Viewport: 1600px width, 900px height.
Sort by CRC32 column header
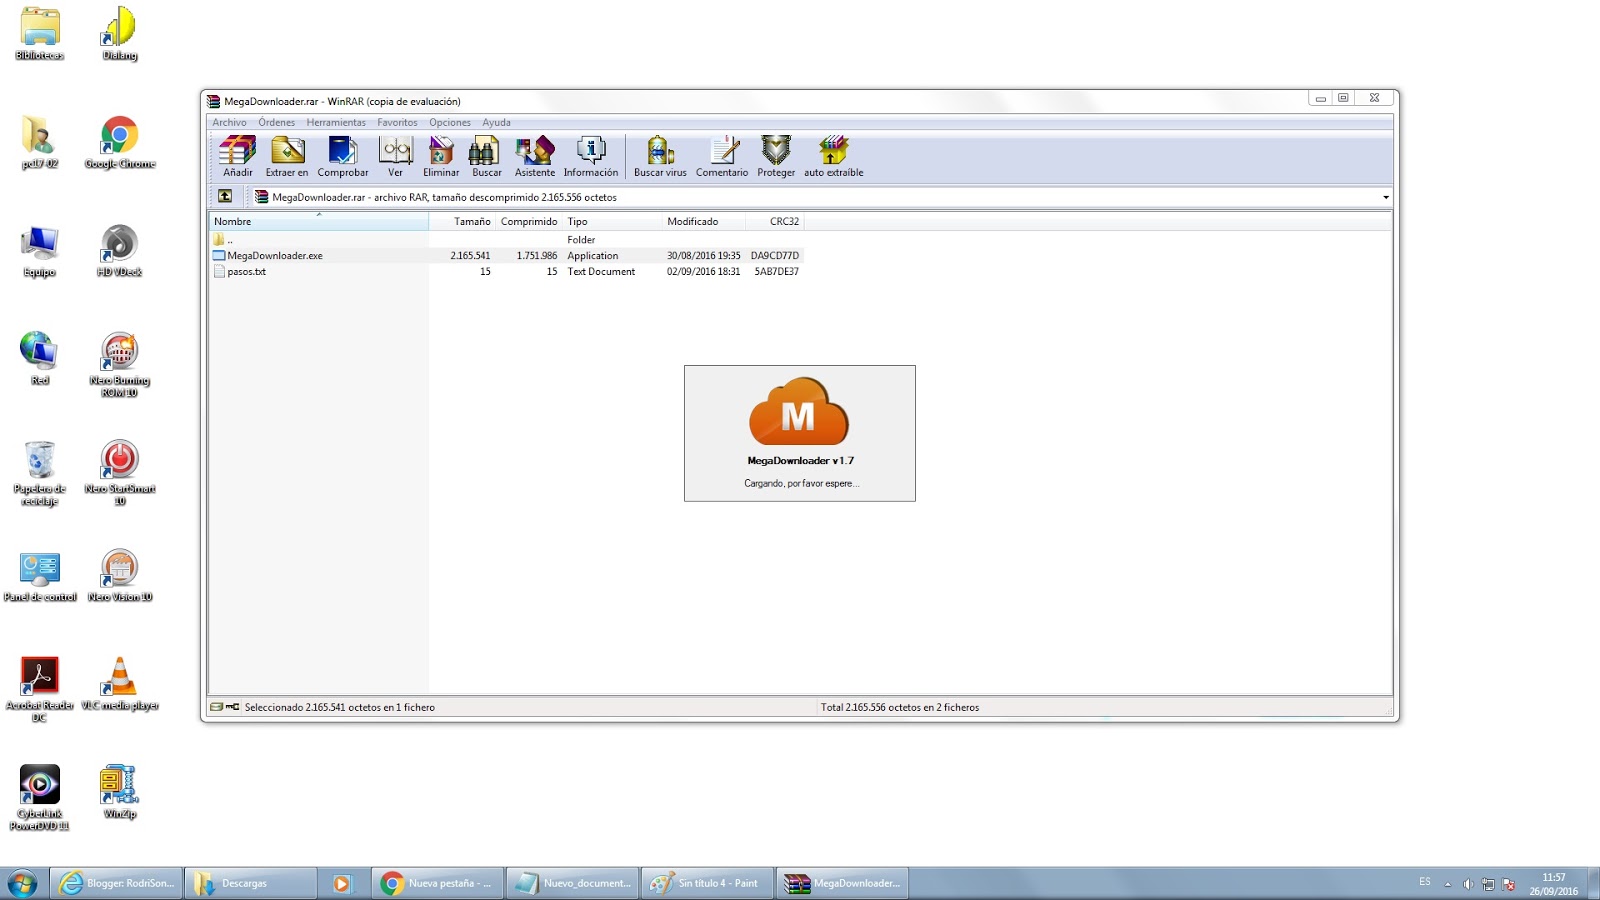[x=775, y=221]
